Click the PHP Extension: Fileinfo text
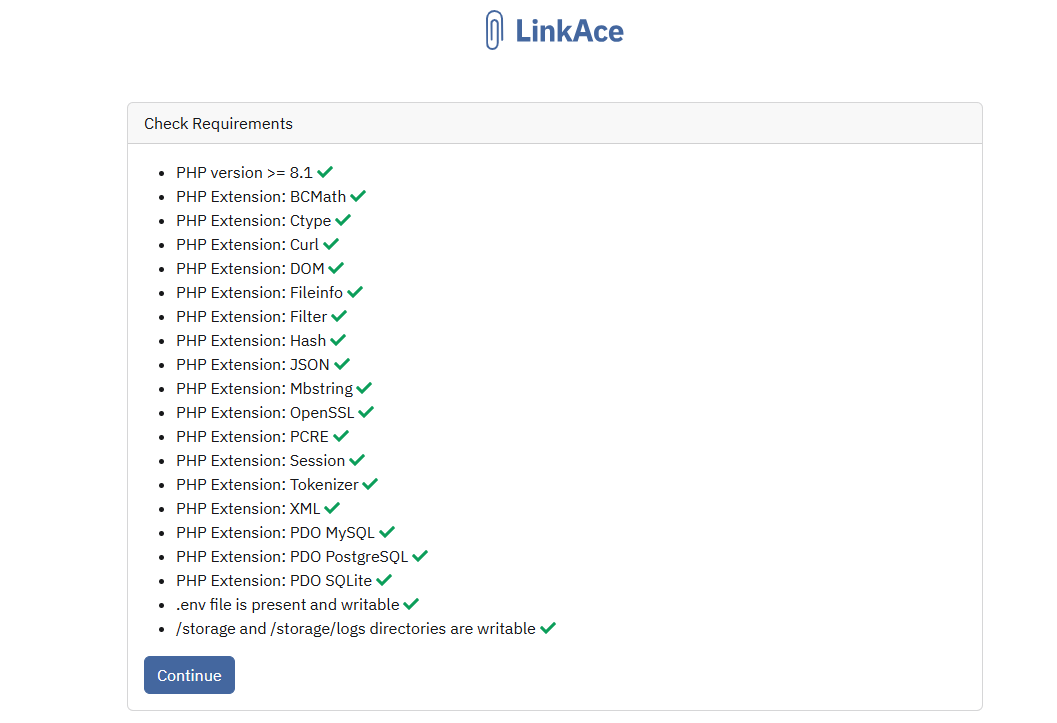The height and width of the screenshot is (723, 1057). coord(260,292)
